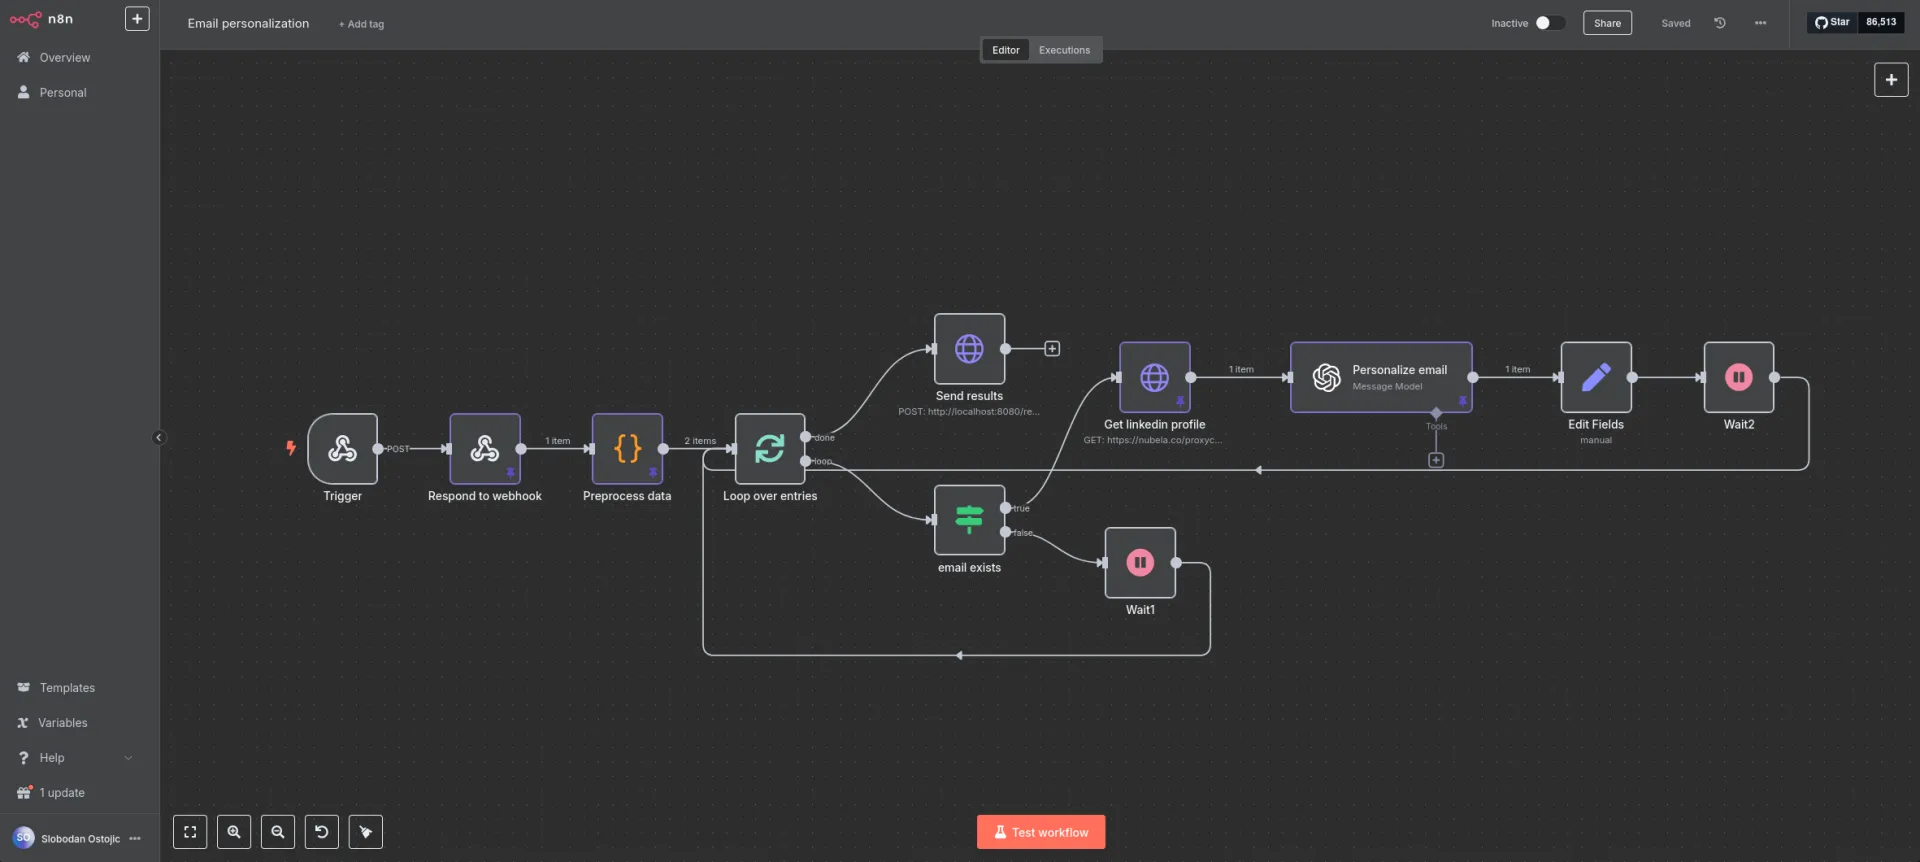Switch to the Executions tab
This screenshot has height=862, width=1920.
pos(1064,50)
